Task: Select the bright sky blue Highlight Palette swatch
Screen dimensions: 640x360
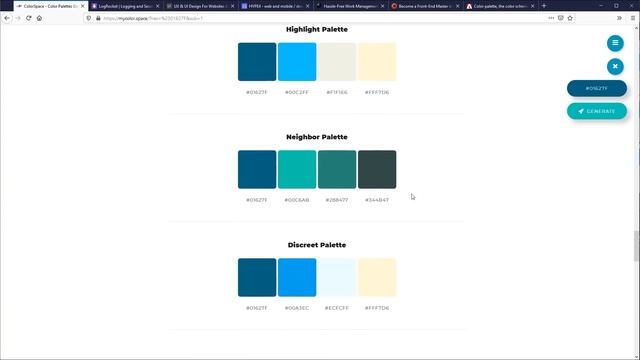Action: click(x=297, y=62)
